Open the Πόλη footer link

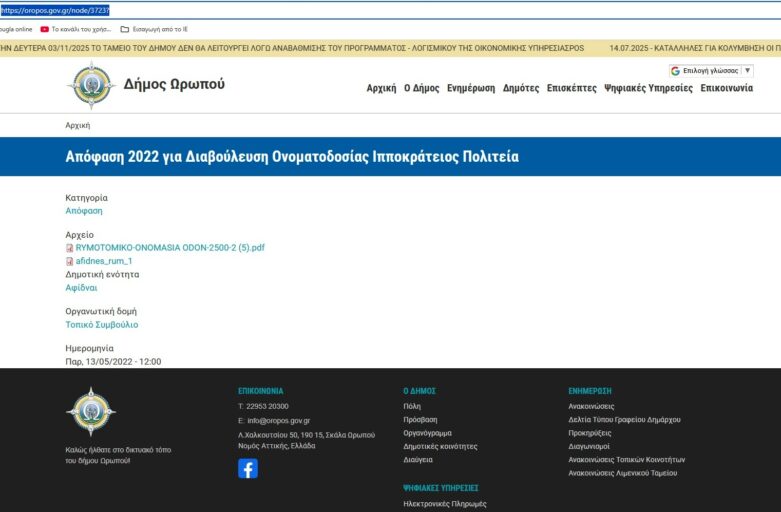point(412,406)
